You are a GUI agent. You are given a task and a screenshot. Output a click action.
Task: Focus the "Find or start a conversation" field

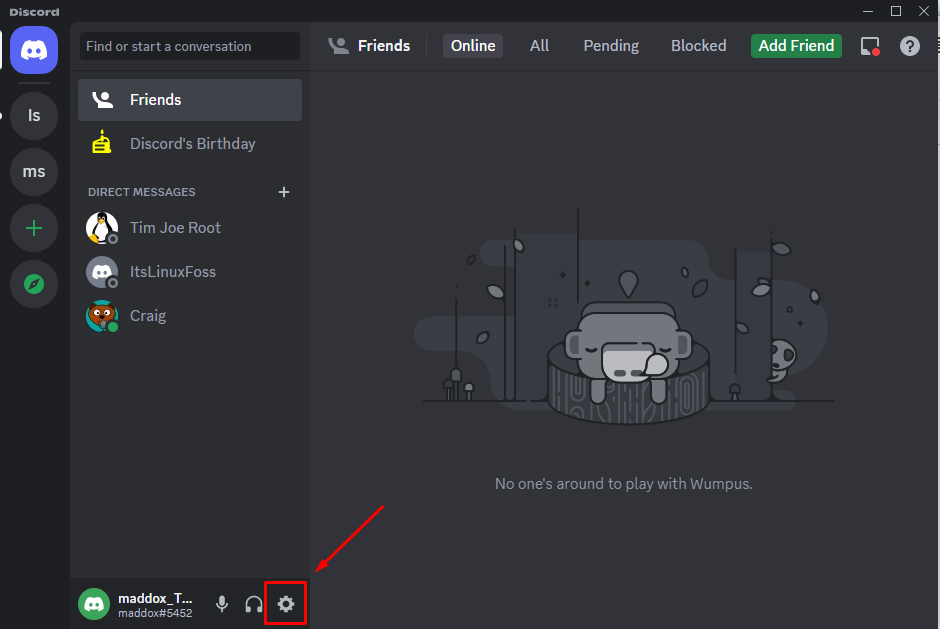click(189, 46)
